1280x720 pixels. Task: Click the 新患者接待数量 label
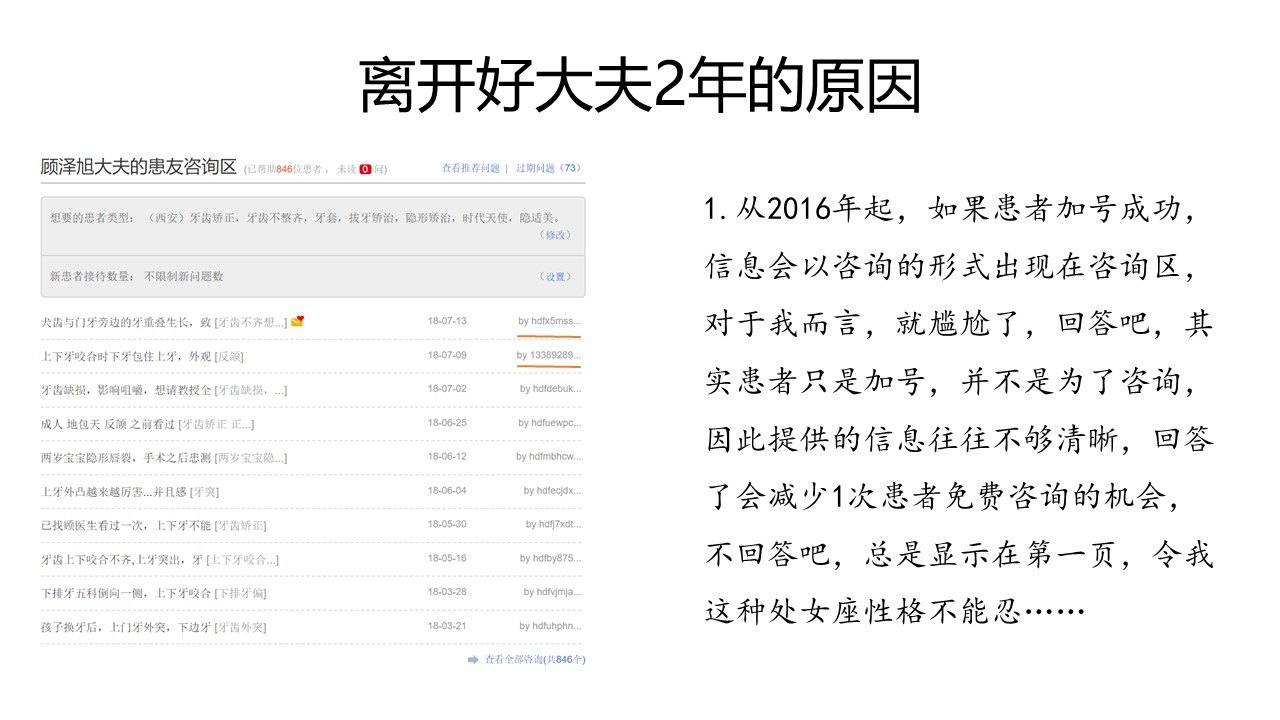click(93, 276)
